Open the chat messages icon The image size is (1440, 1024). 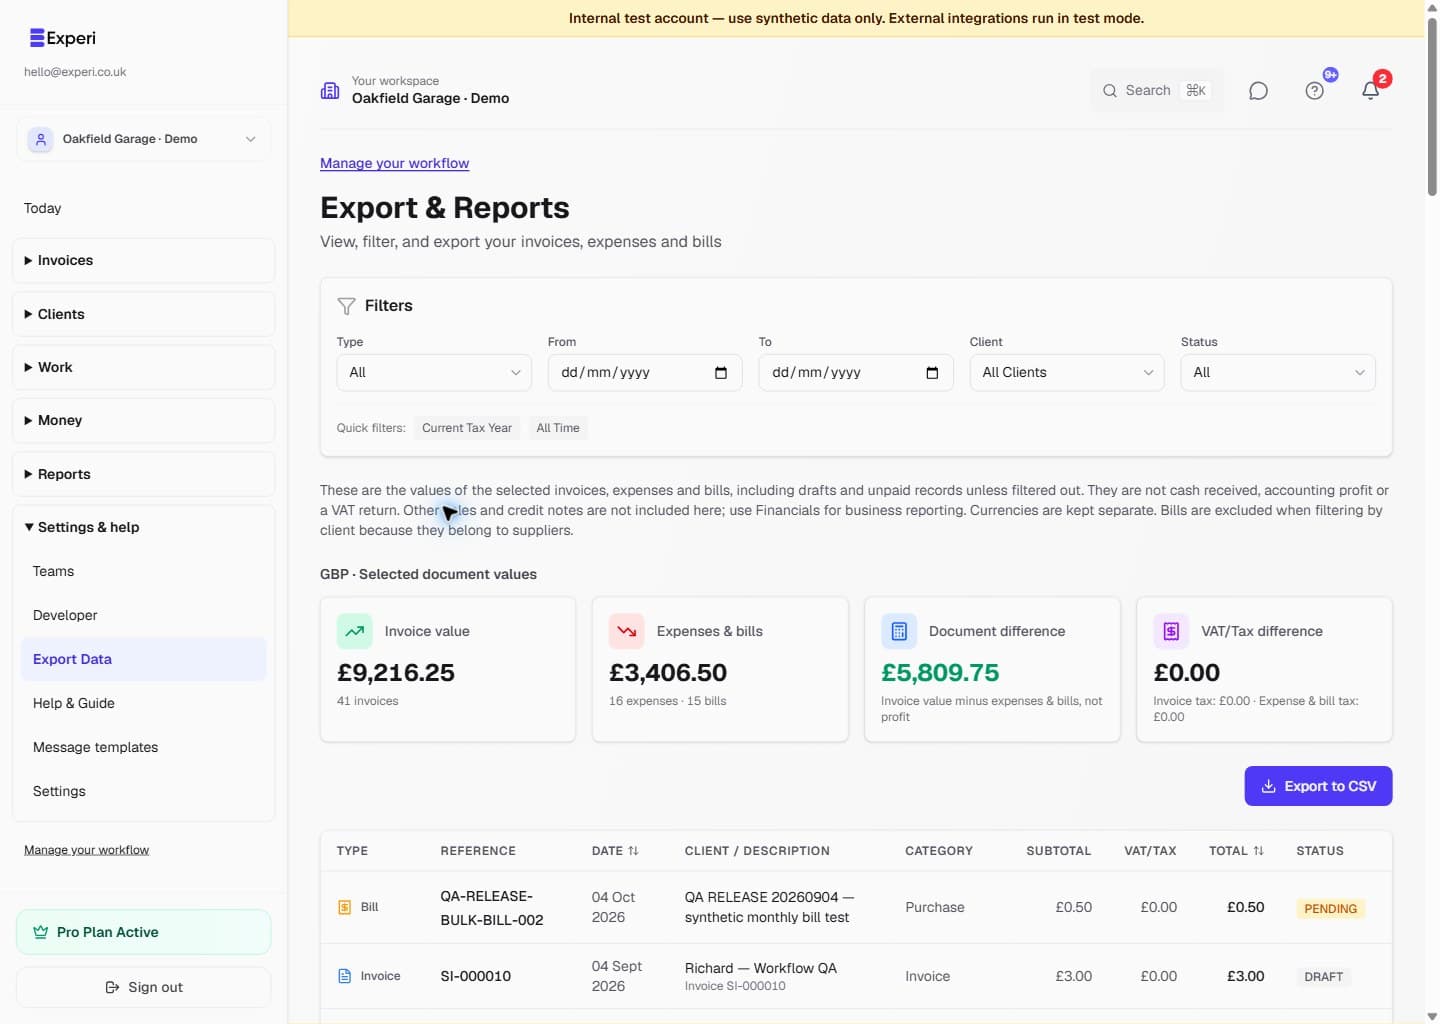(x=1258, y=91)
